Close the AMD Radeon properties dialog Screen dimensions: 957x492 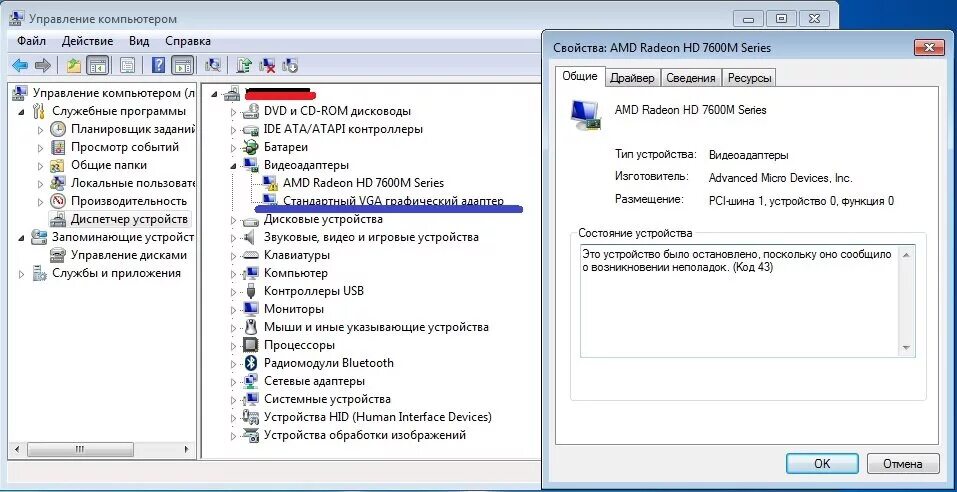[930, 48]
